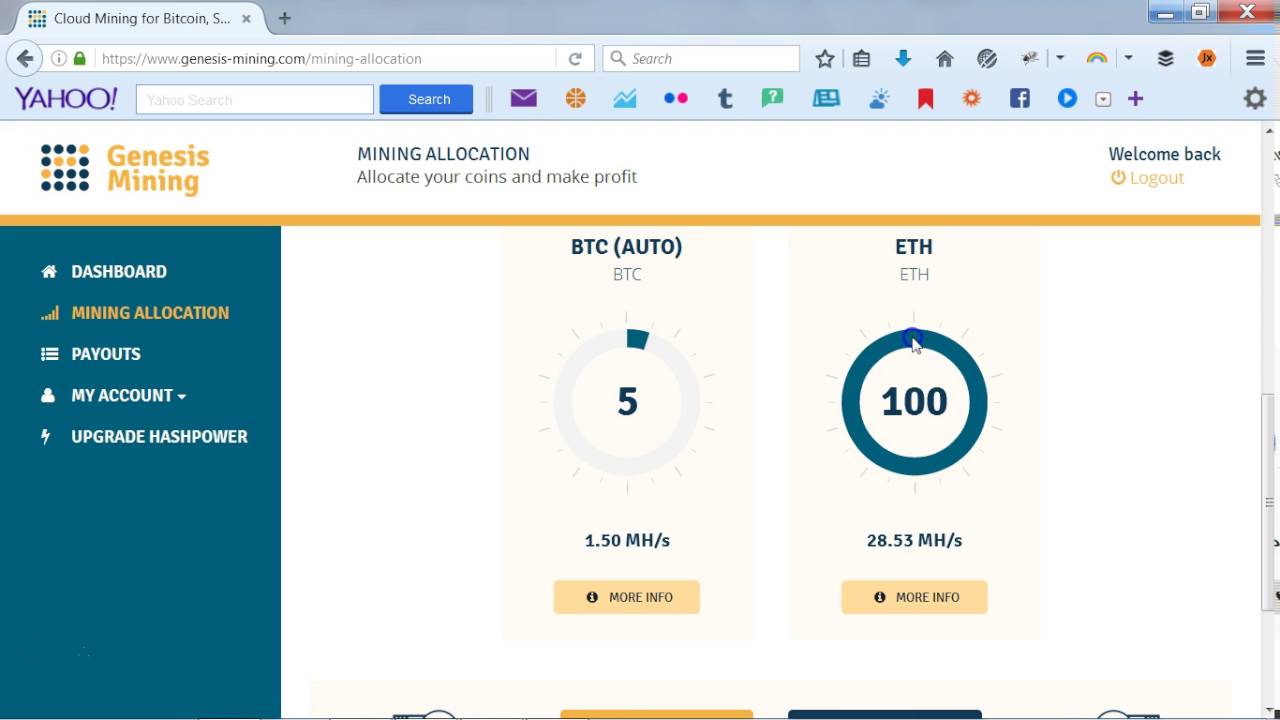Open downloads with the blue arrow icon
Viewport: 1280px width, 720px height.
point(903,59)
